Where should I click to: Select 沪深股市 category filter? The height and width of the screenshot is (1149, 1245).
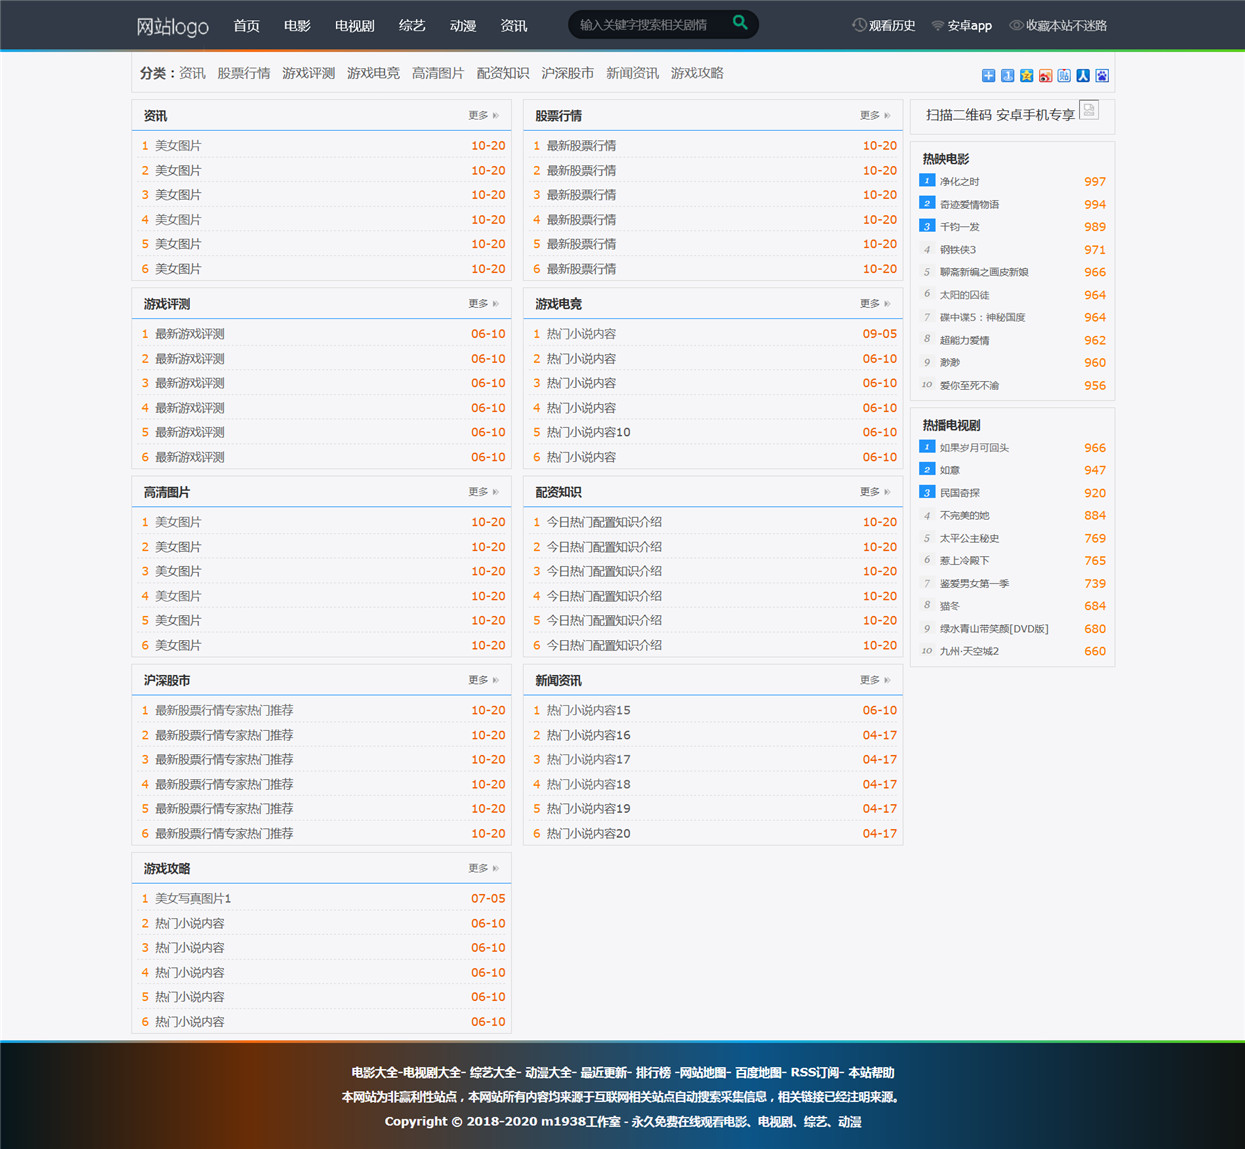coord(567,73)
